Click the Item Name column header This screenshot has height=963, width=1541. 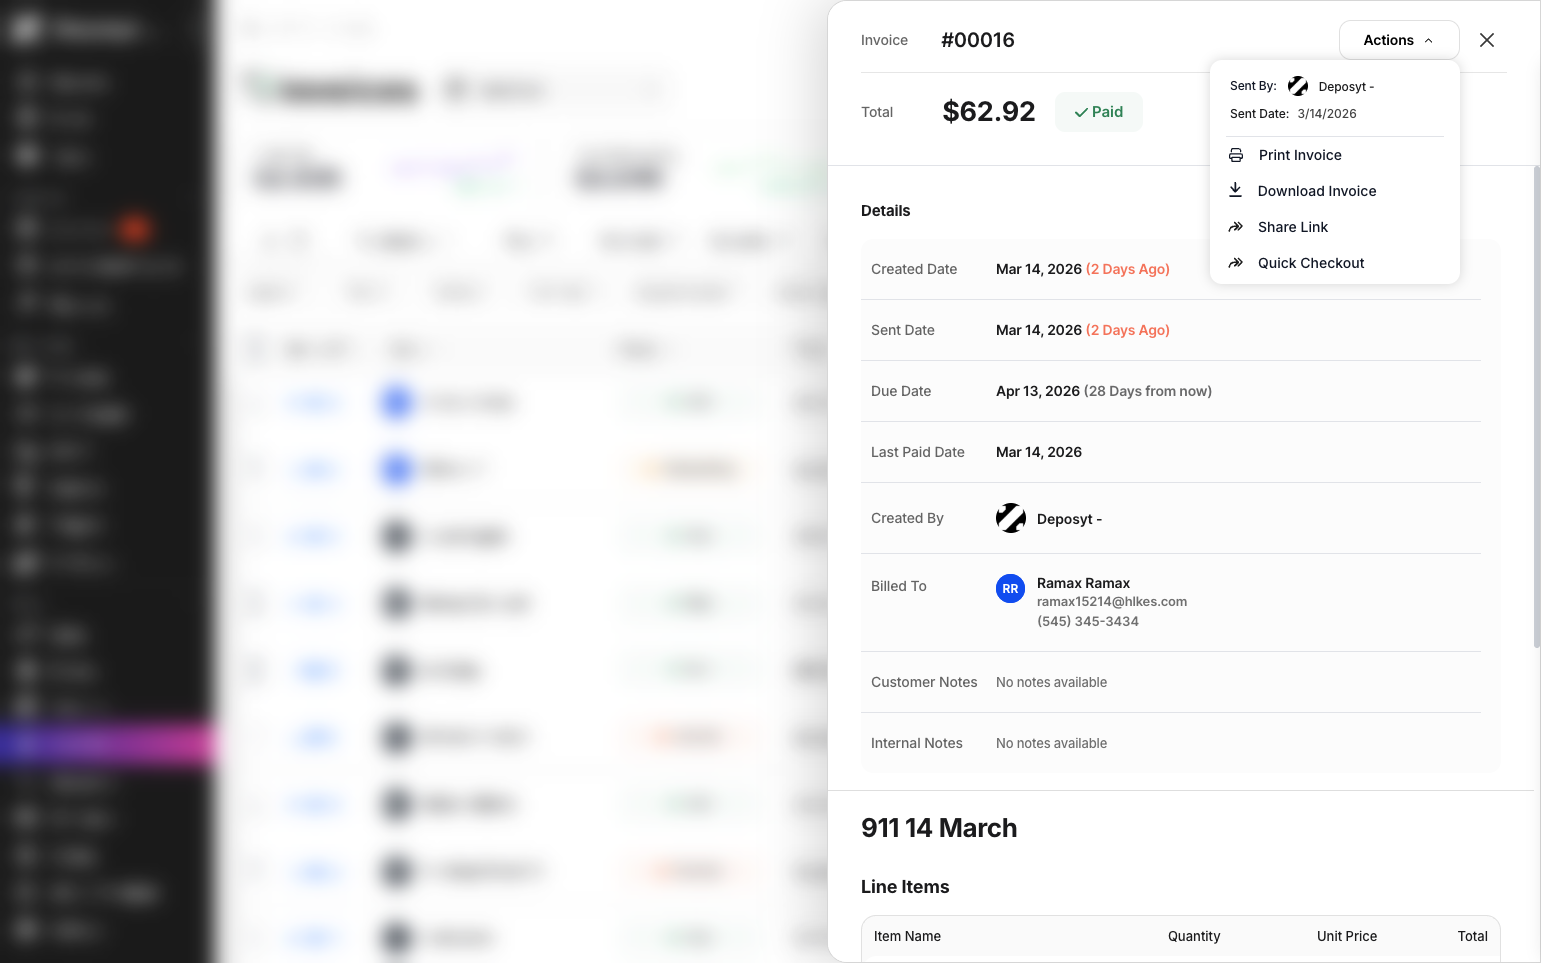point(907,937)
